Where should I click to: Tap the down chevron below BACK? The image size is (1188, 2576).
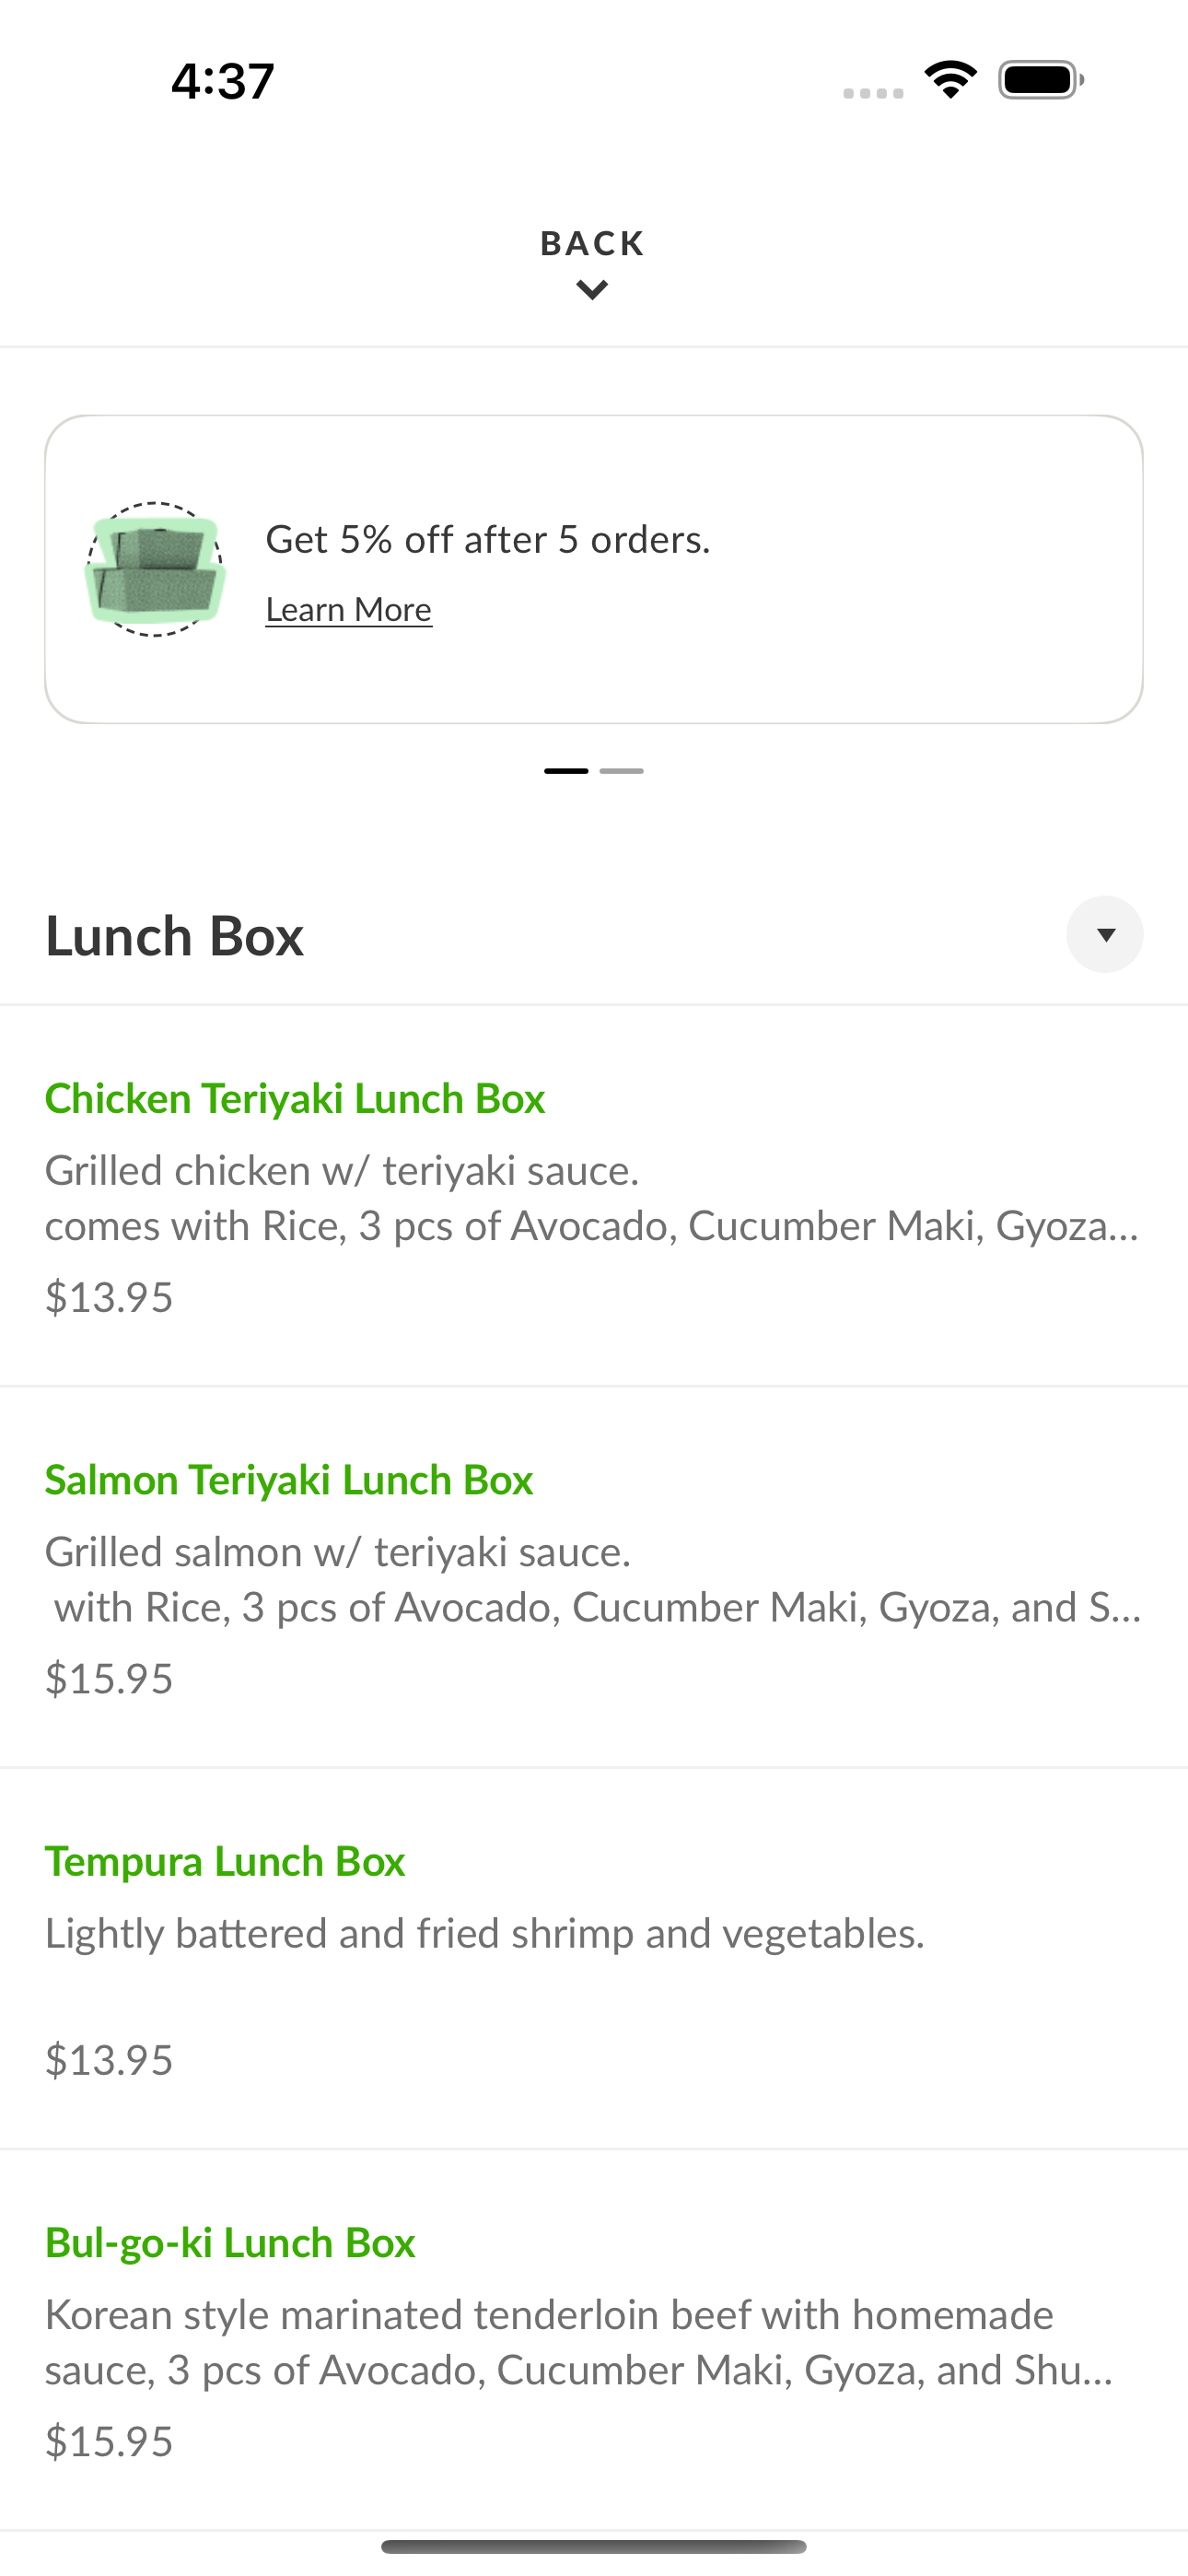[593, 291]
